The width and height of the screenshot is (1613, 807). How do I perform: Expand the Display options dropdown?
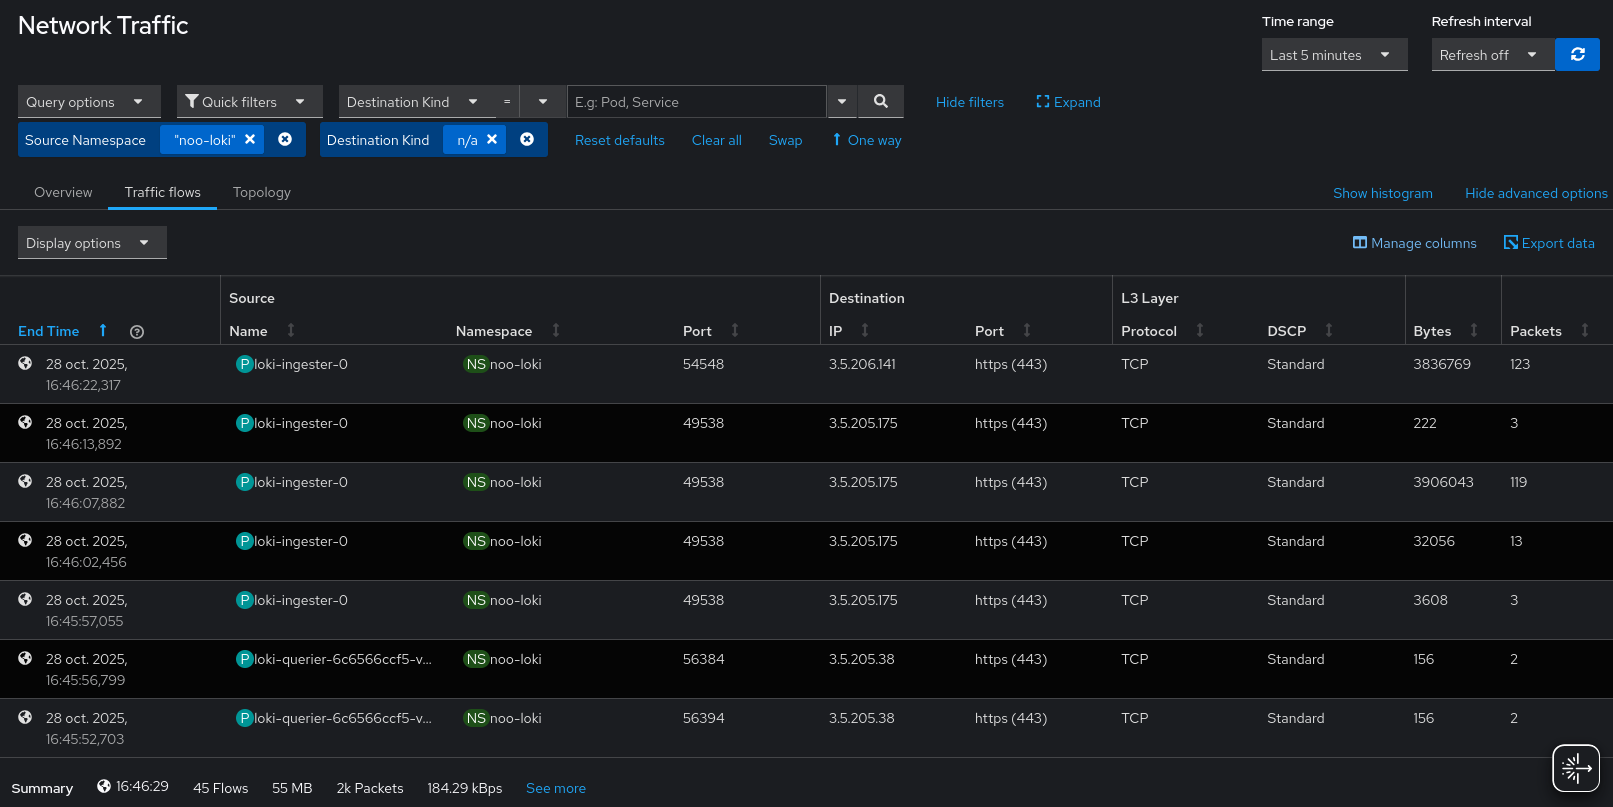[91, 243]
